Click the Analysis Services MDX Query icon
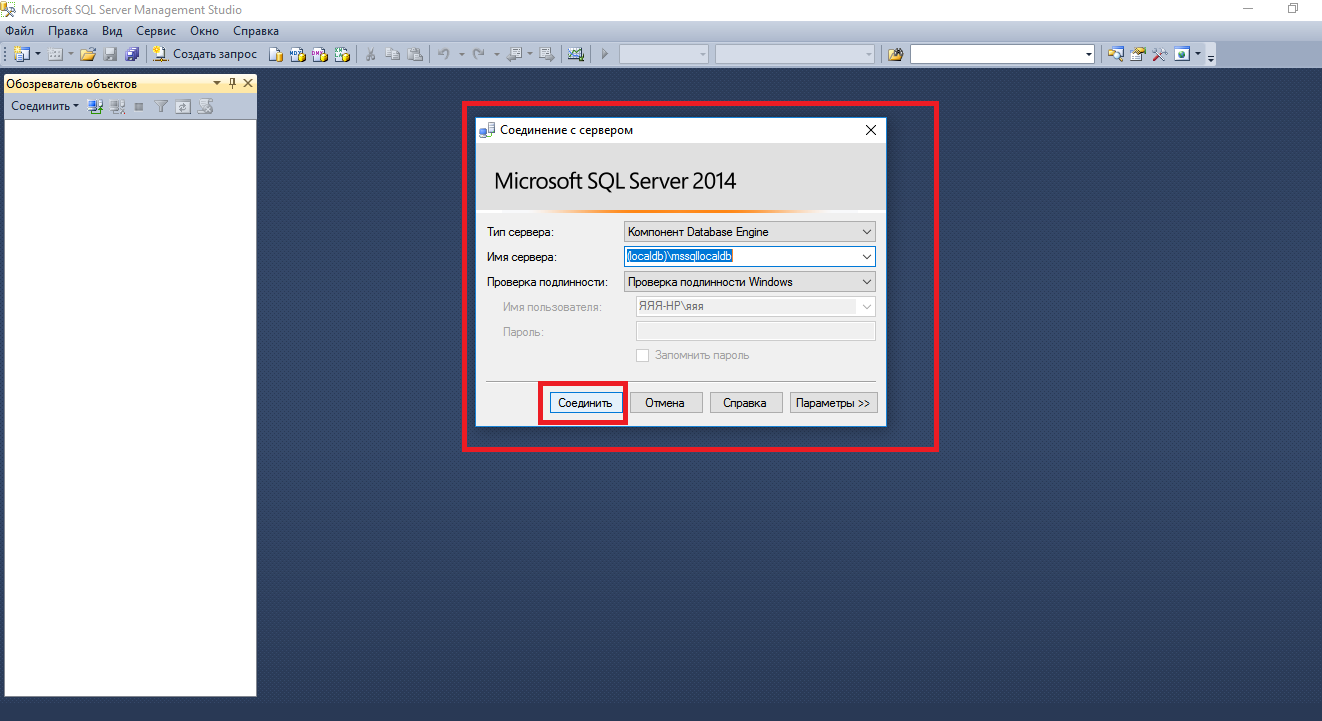Viewport: 1322px width, 721px height. click(x=298, y=54)
